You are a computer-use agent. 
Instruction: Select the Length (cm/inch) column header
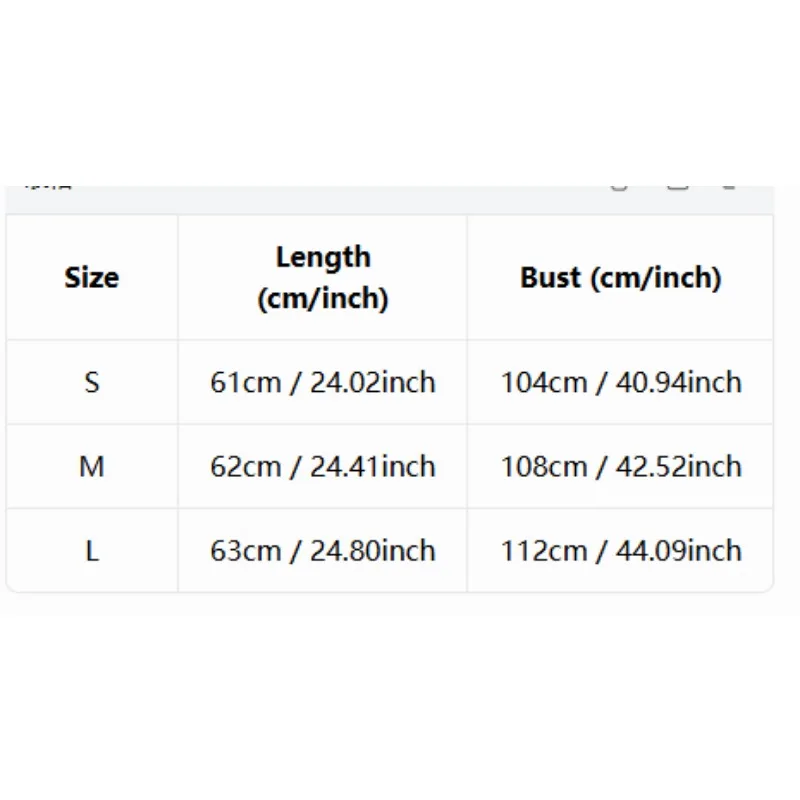click(322, 278)
